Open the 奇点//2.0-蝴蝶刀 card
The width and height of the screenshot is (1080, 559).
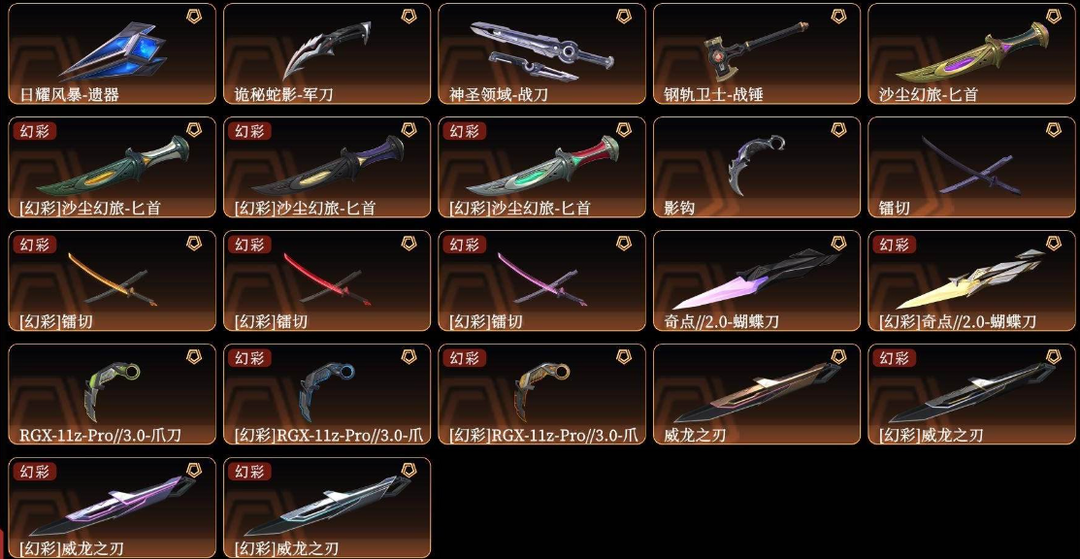point(756,281)
